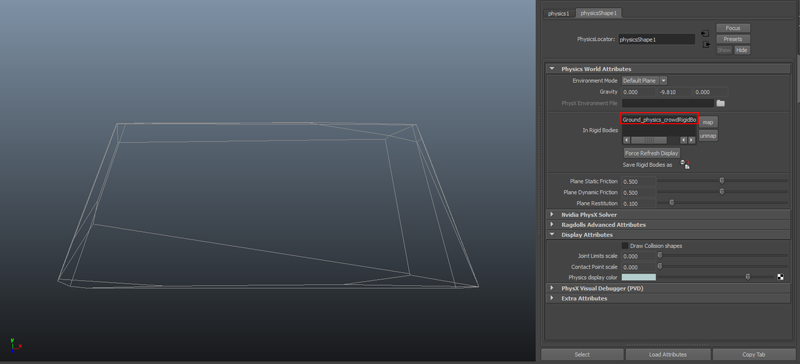This screenshot has width=800, height=364.
Task: Click Force Refresh Display button
Action: pos(652,153)
